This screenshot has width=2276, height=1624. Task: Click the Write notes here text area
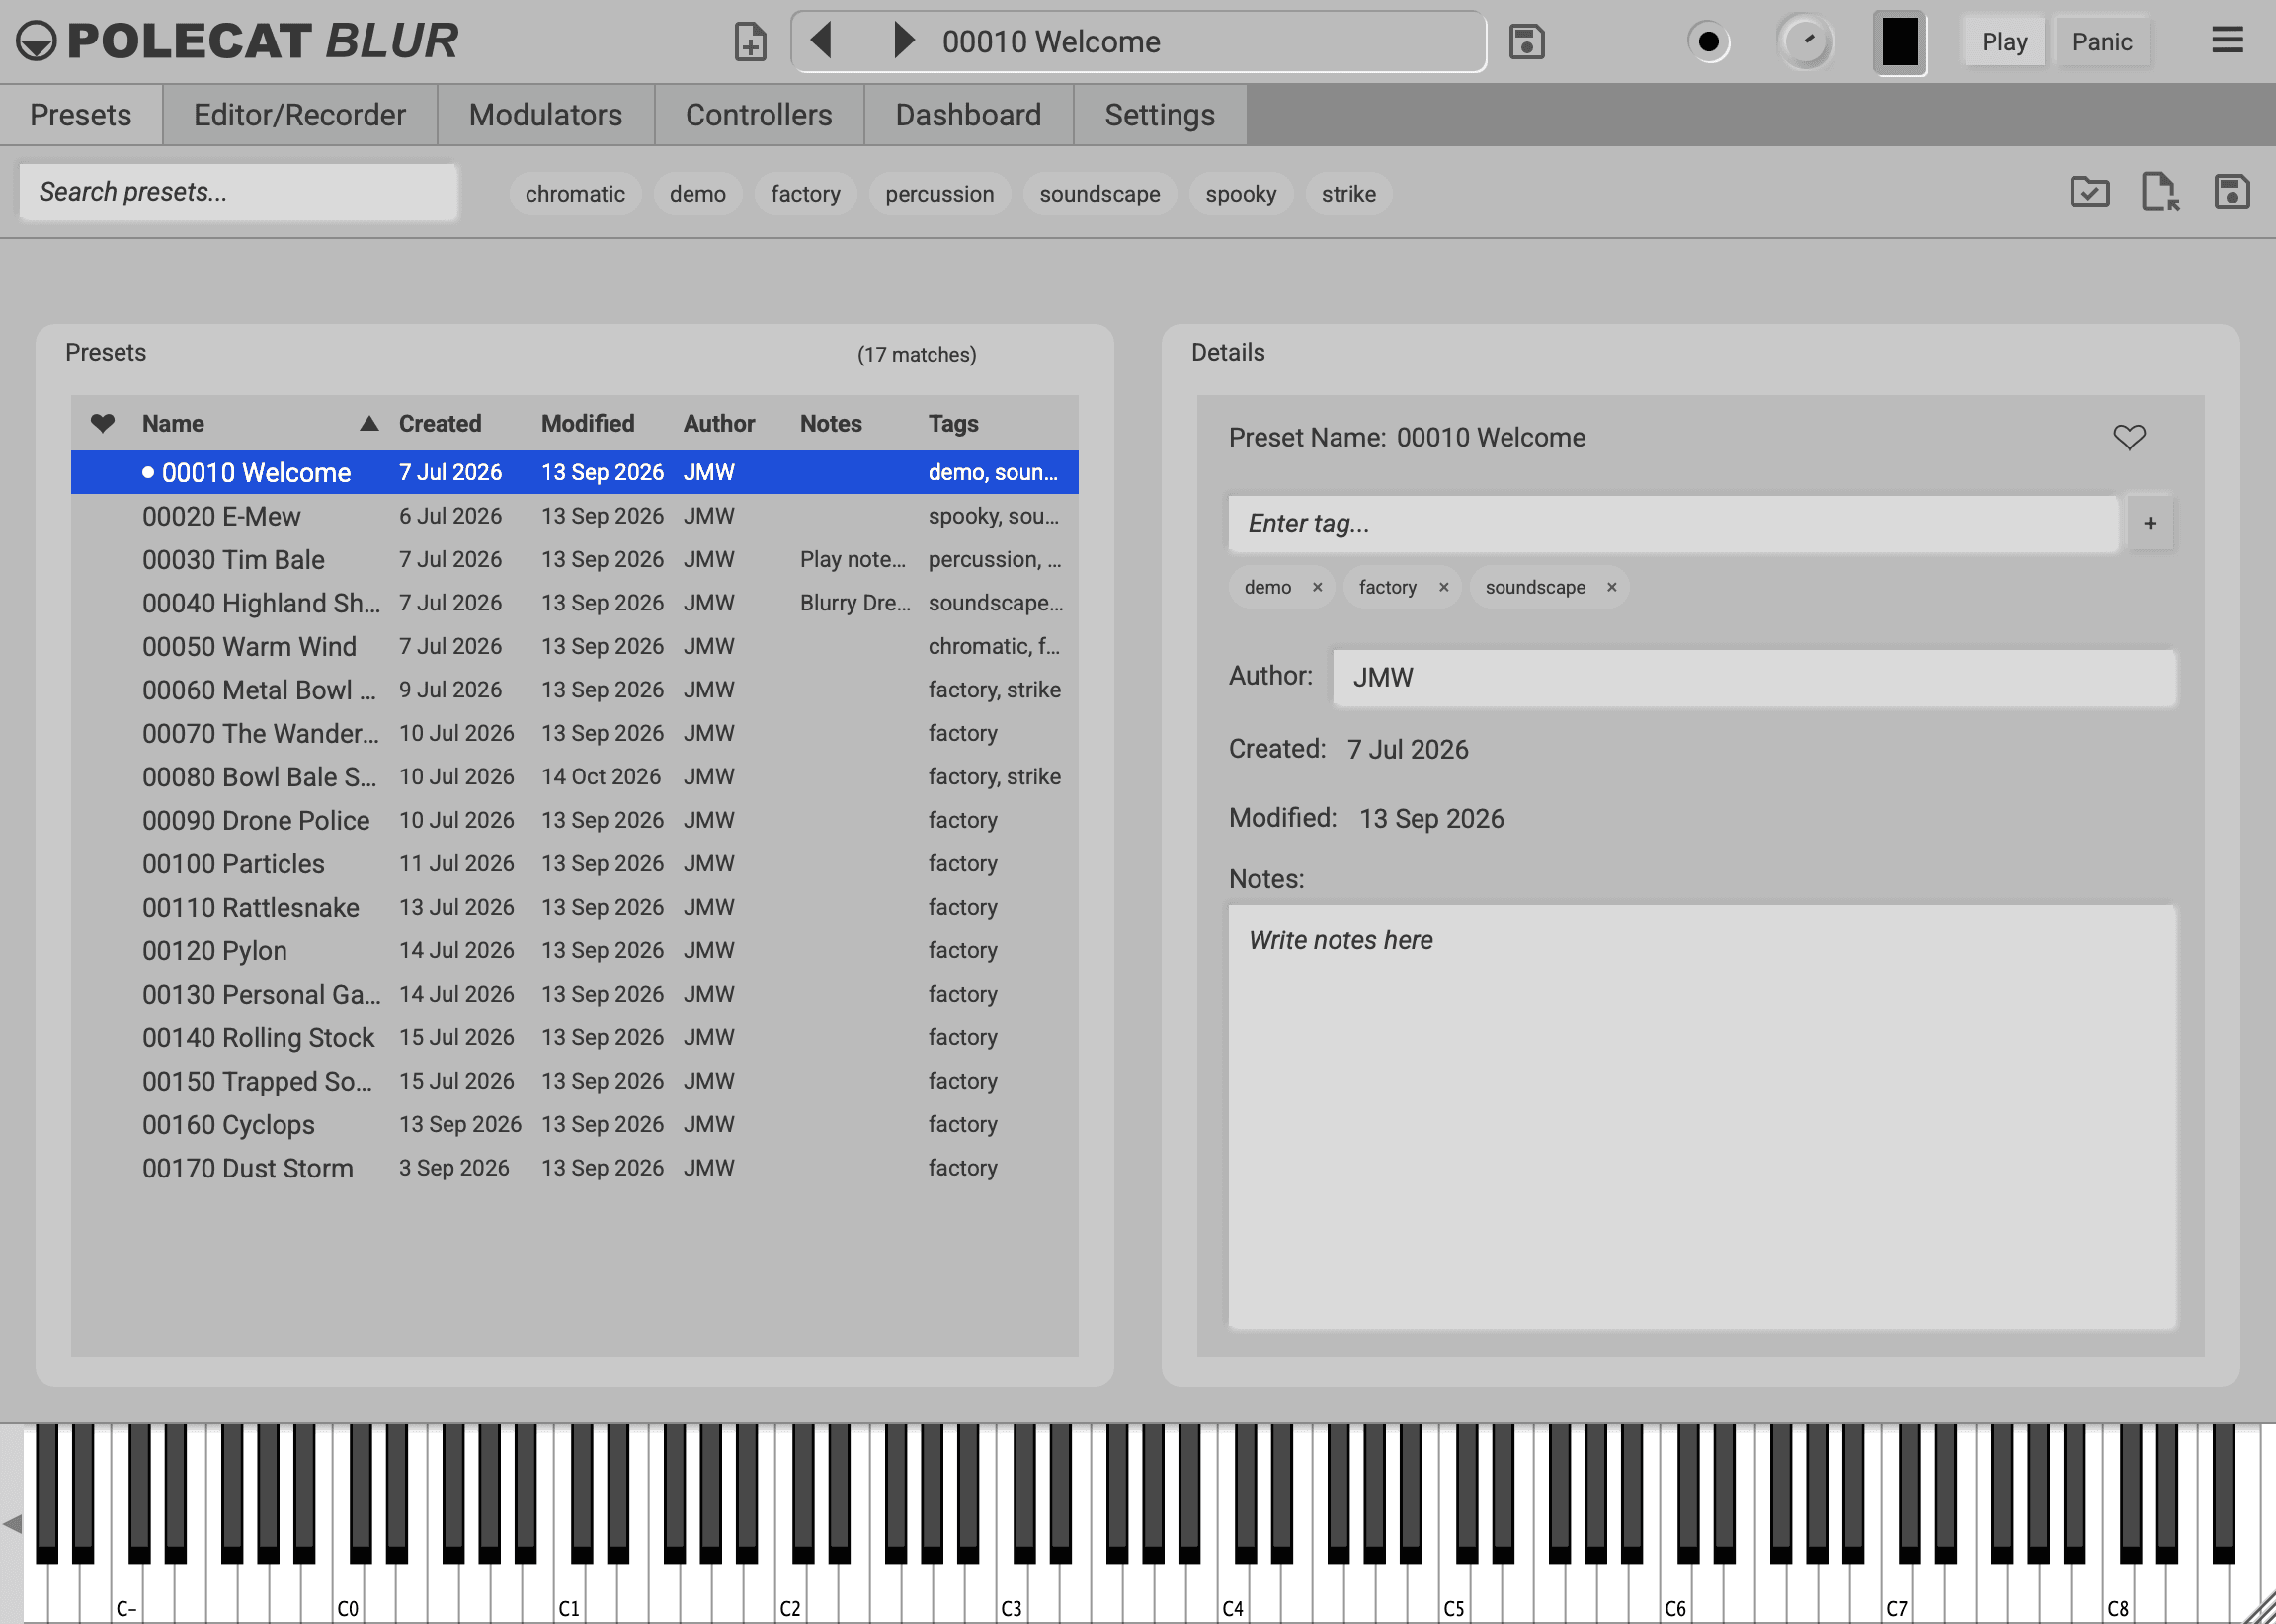pos(1701,1116)
